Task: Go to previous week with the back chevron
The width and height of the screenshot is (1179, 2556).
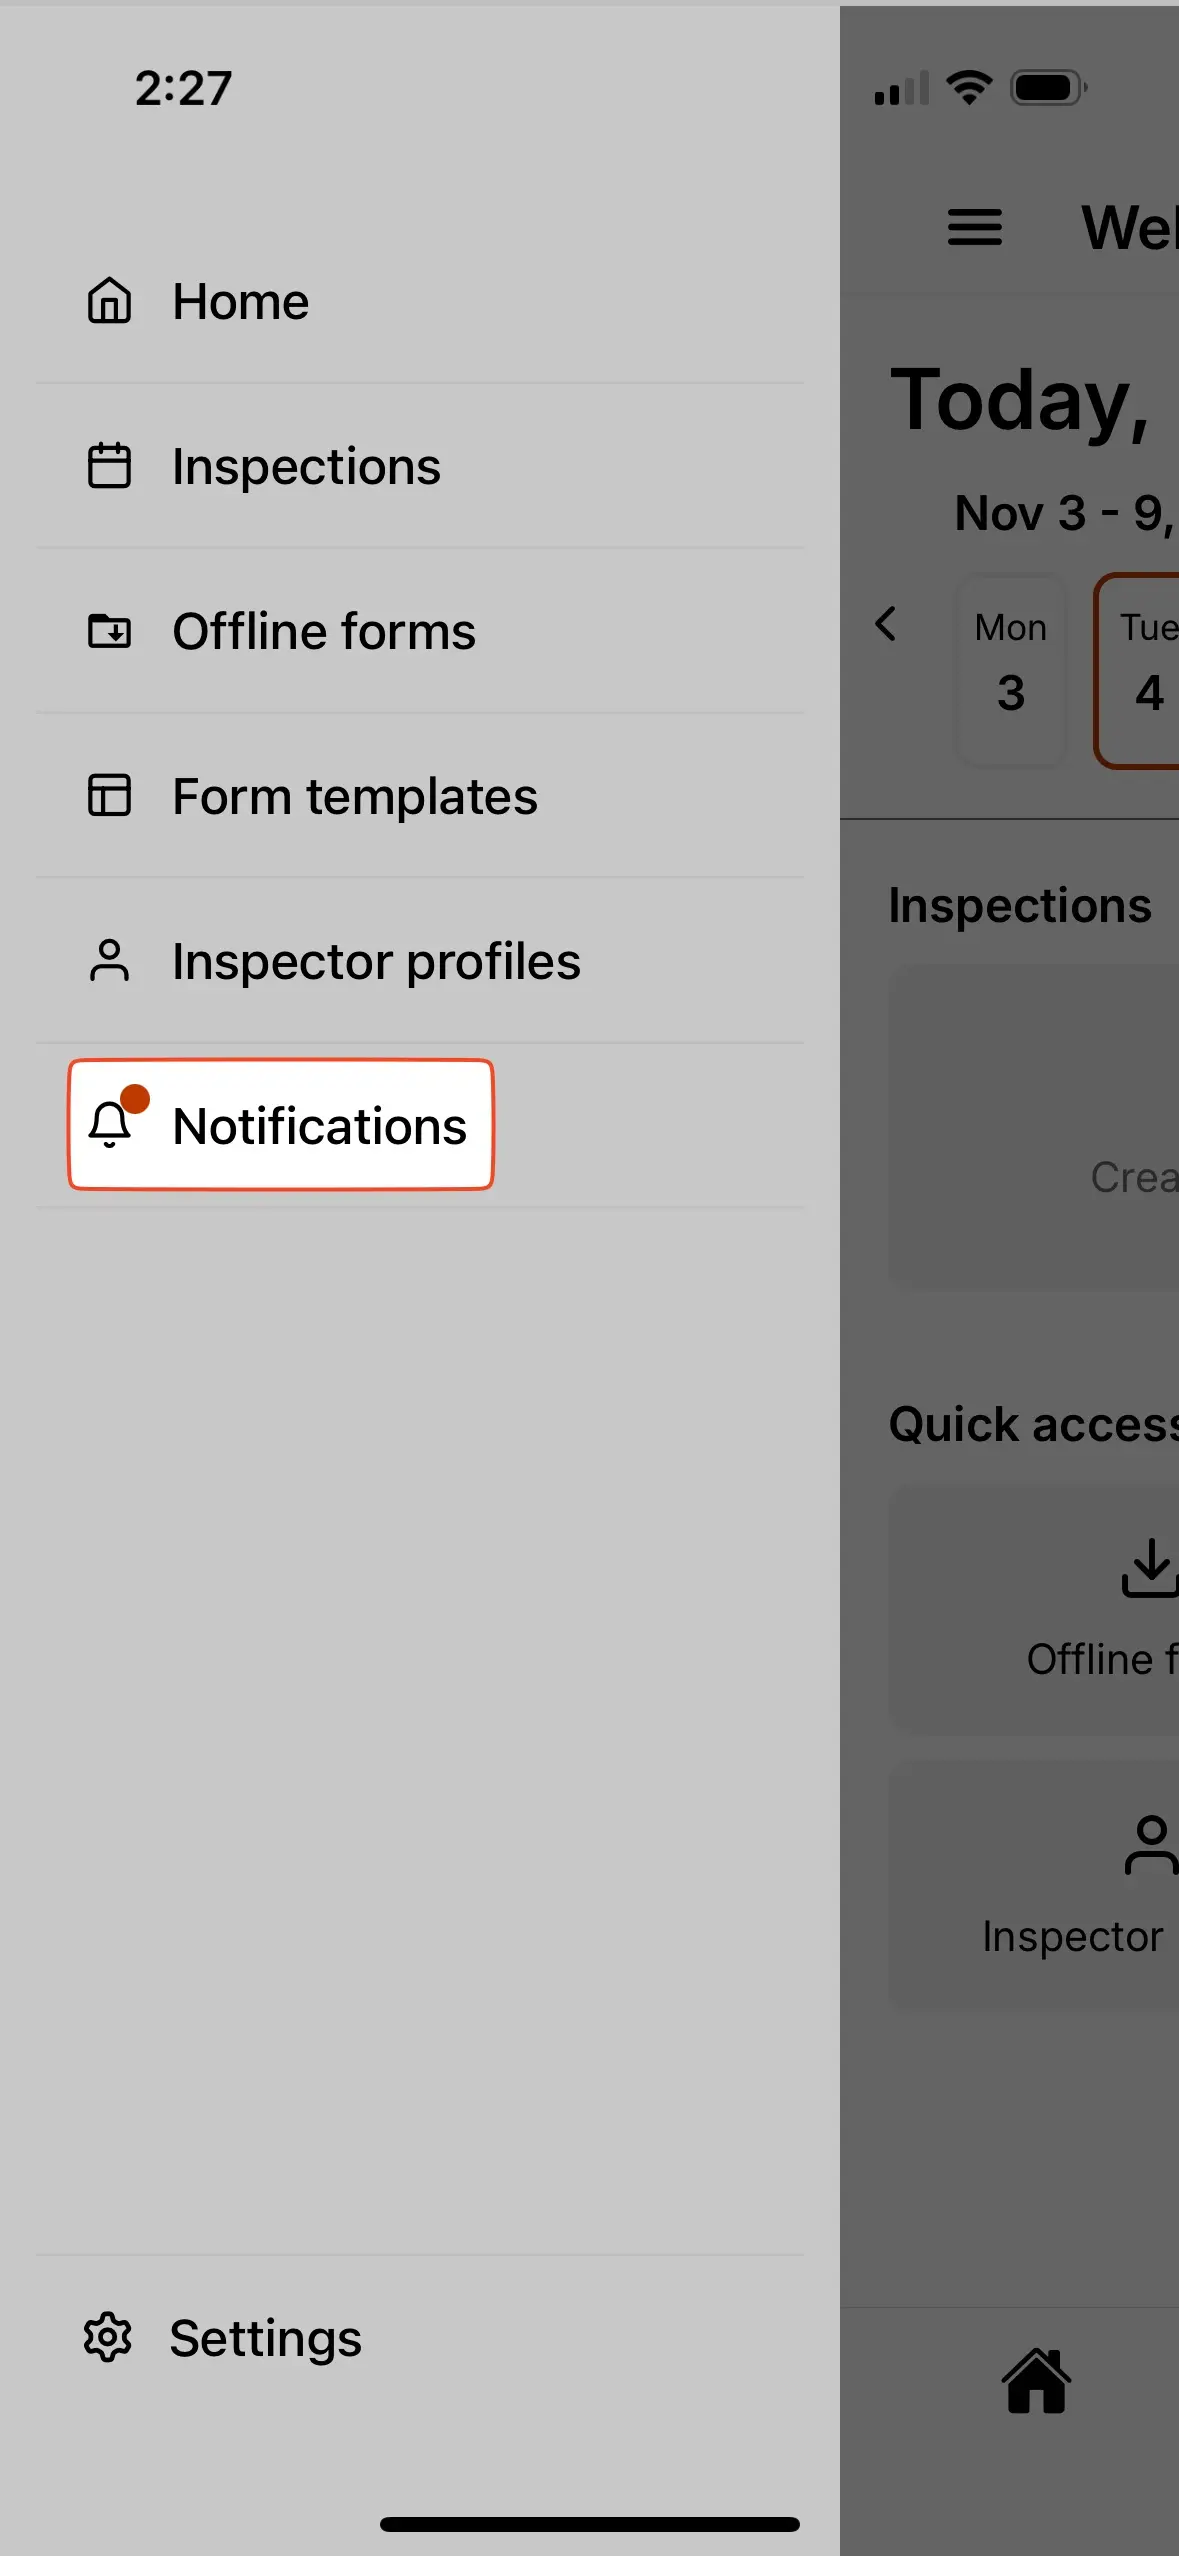Action: (x=888, y=624)
